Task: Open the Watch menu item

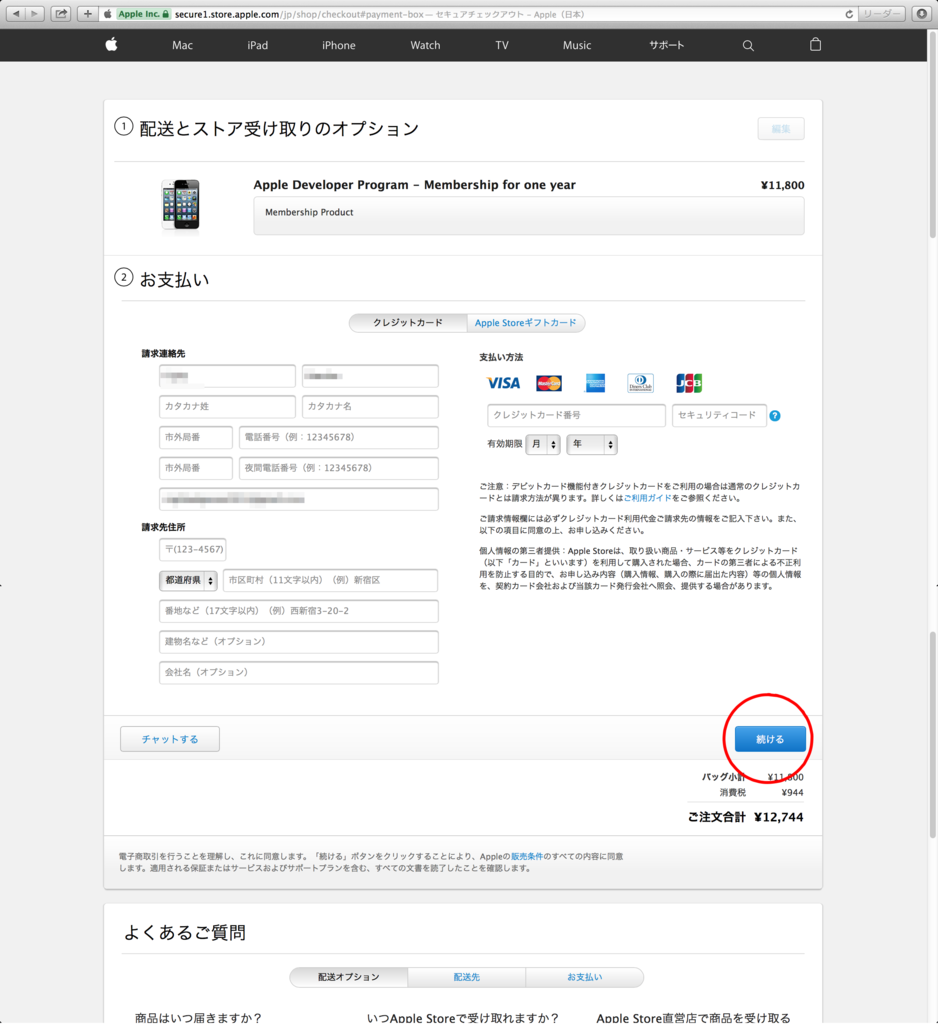Action: pyautogui.click(x=425, y=45)
